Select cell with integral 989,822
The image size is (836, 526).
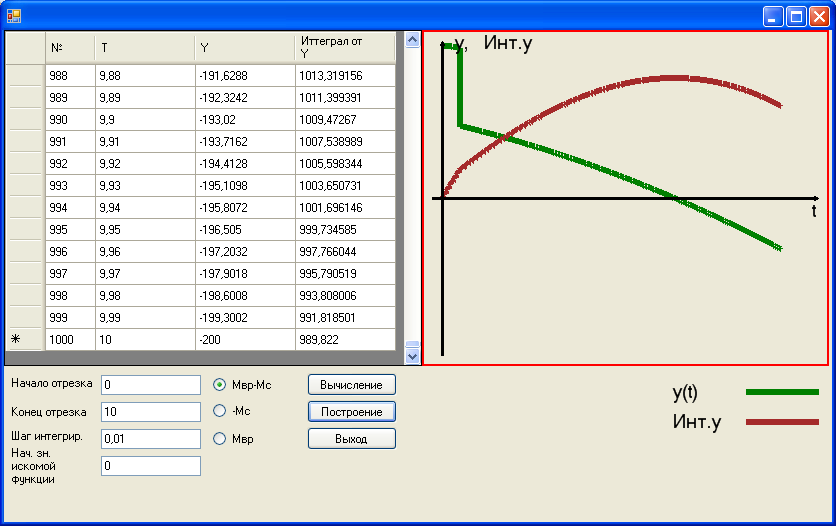pos(345,339)
